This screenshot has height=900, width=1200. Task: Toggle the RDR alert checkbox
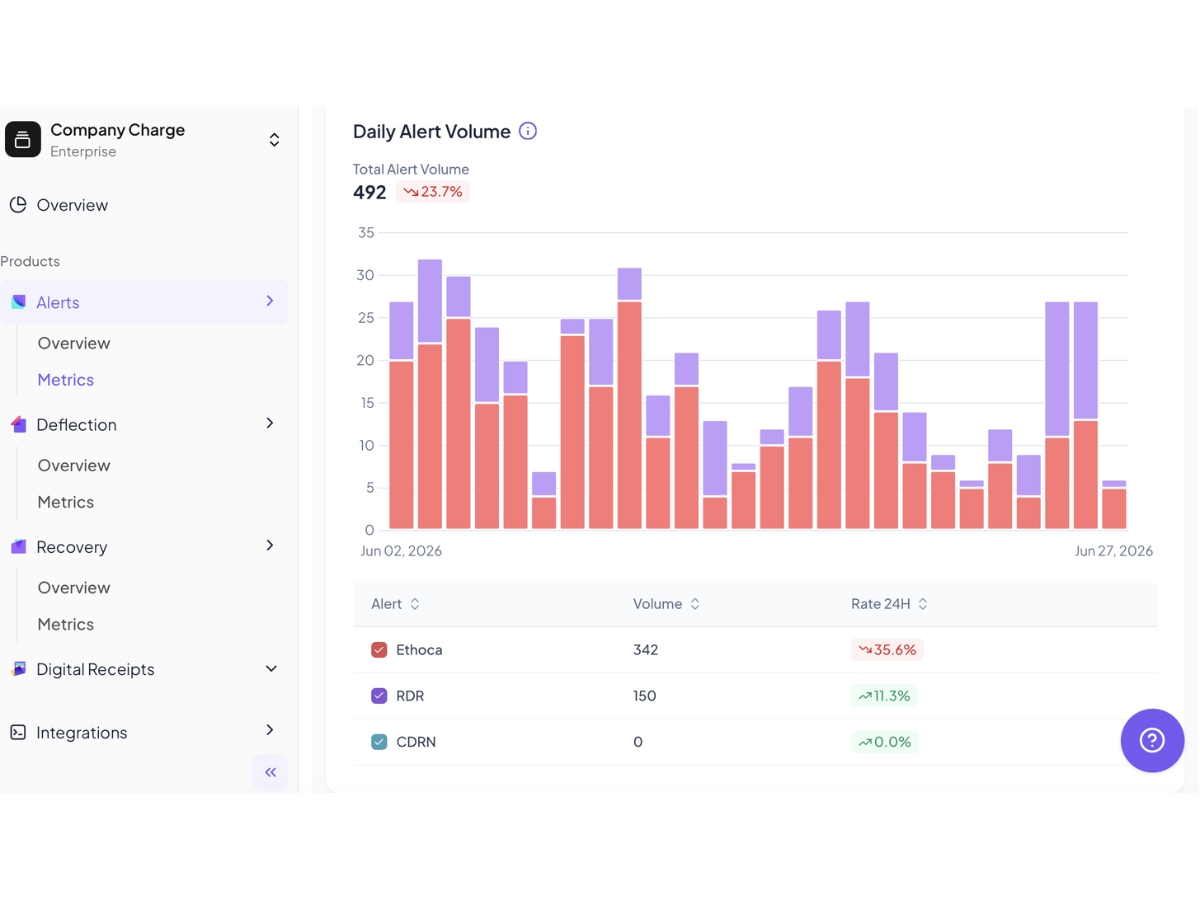(x=379, y=696)
